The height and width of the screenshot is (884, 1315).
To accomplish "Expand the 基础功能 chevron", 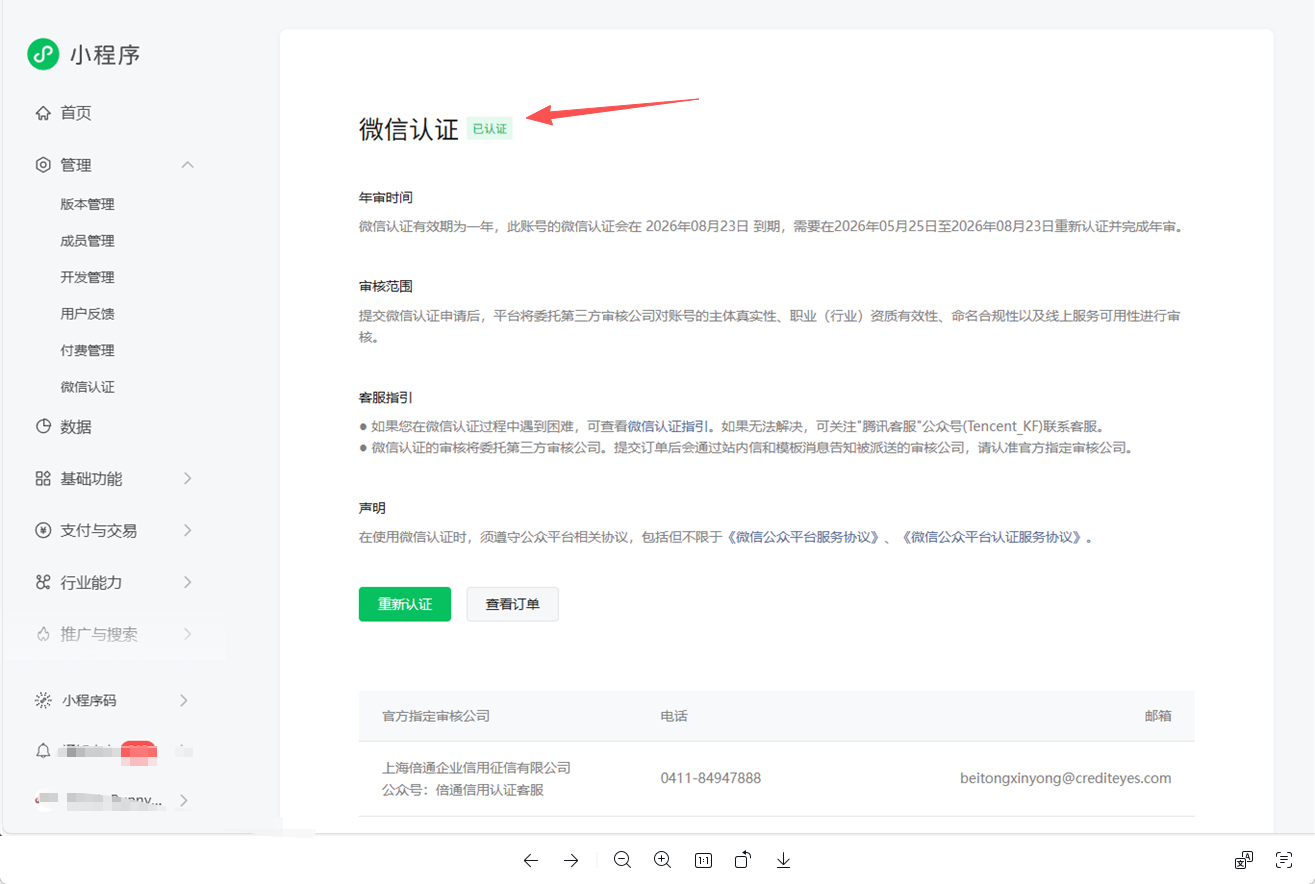I will pyautogui.click(x=187, y=479).
